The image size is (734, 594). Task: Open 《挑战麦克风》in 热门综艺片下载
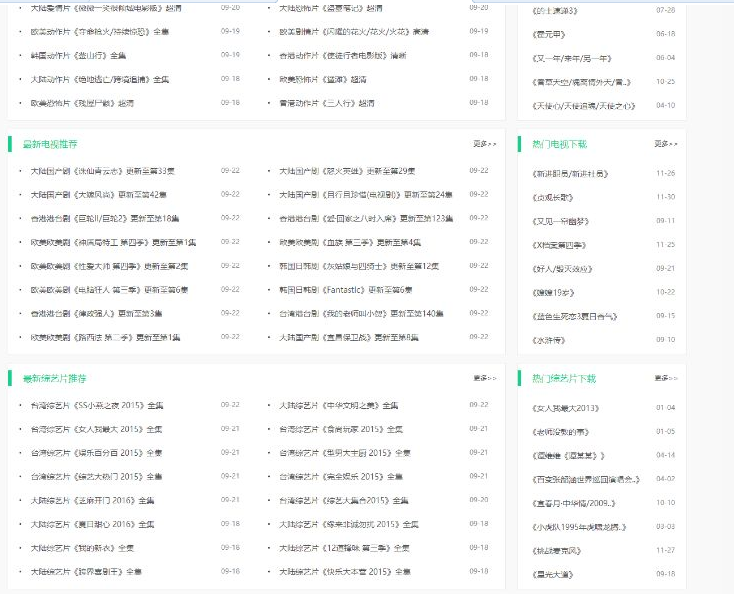(x=557, y=551)
